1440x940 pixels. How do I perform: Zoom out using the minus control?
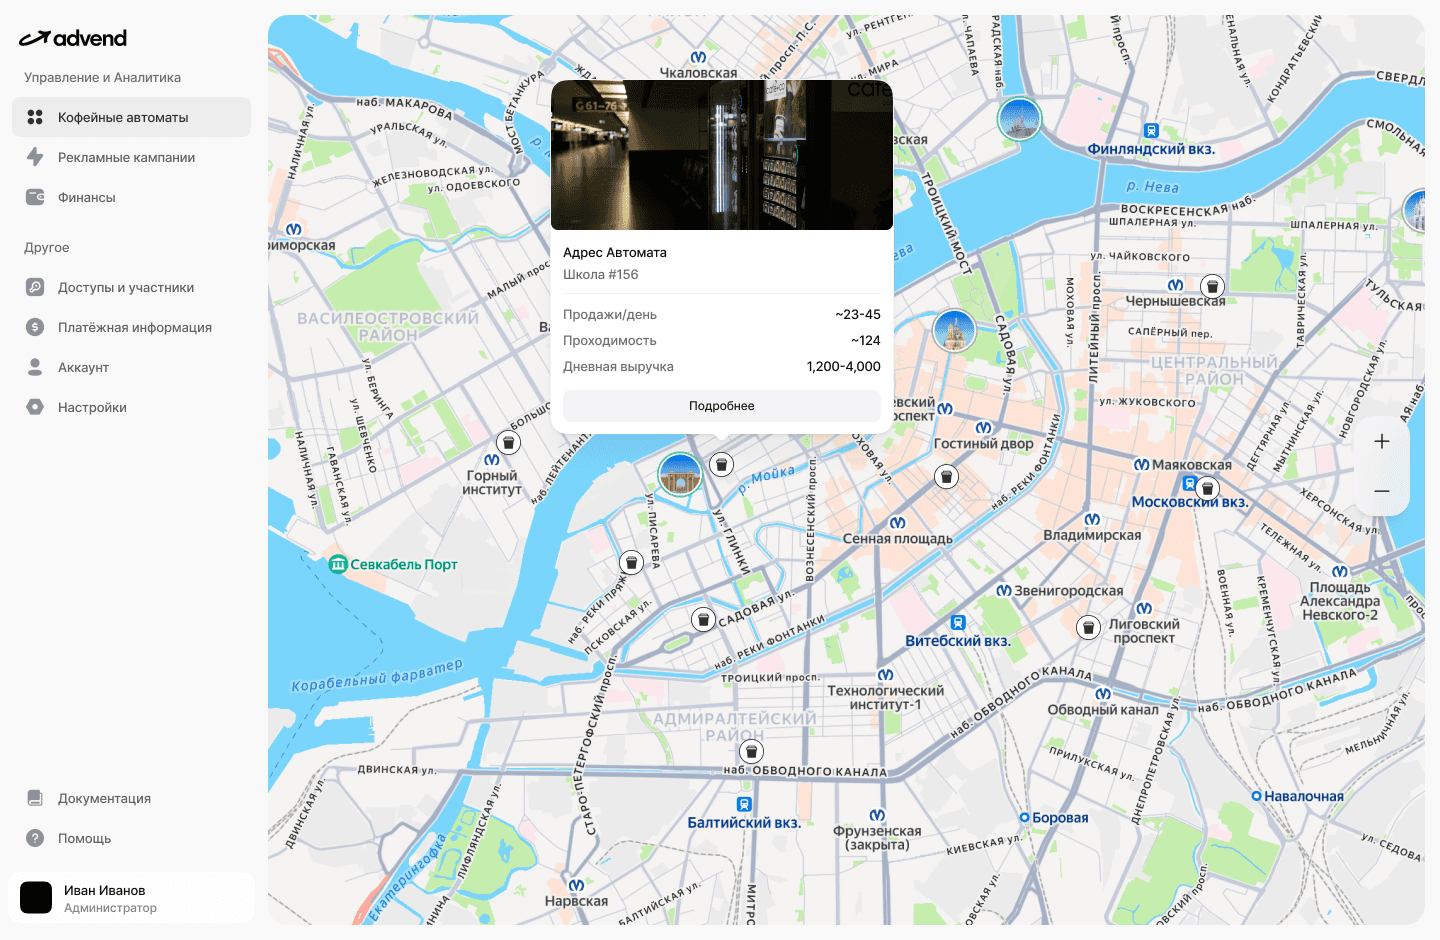point(1382,491)
